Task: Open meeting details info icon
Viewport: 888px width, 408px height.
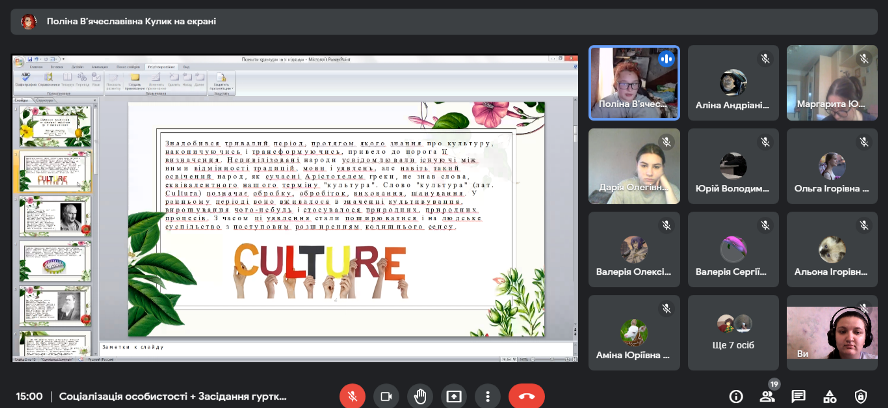Action: [x=736, y=396]
